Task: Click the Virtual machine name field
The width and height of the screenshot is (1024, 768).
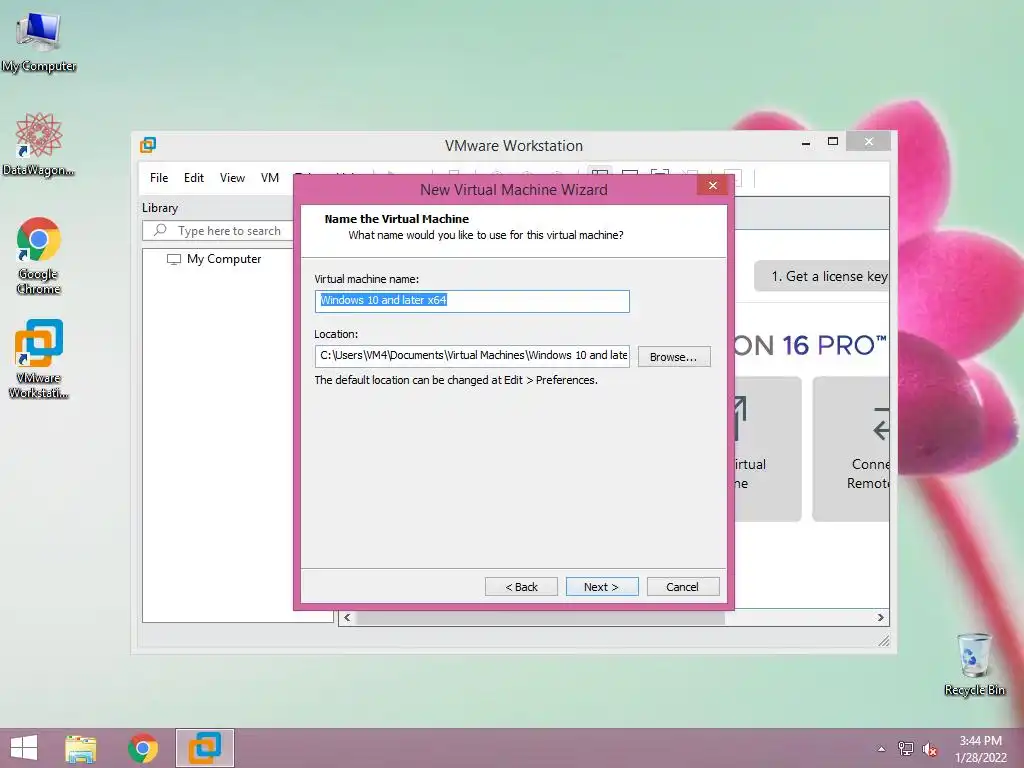Action: coord(472,301)
